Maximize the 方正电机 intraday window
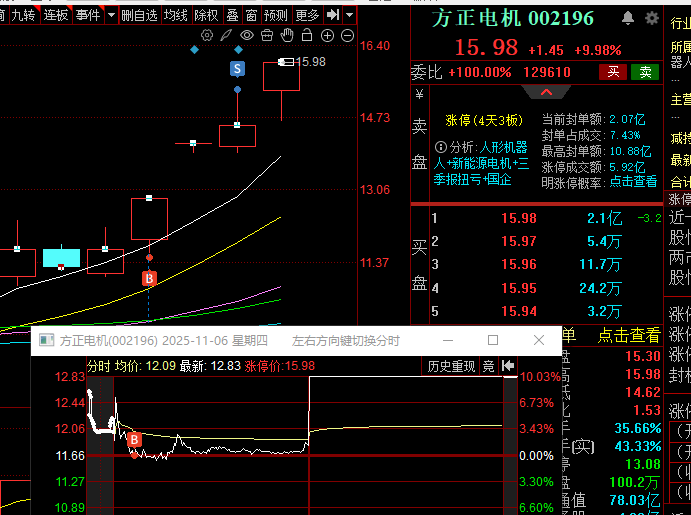The image size is (691, 515). [493, 340]
